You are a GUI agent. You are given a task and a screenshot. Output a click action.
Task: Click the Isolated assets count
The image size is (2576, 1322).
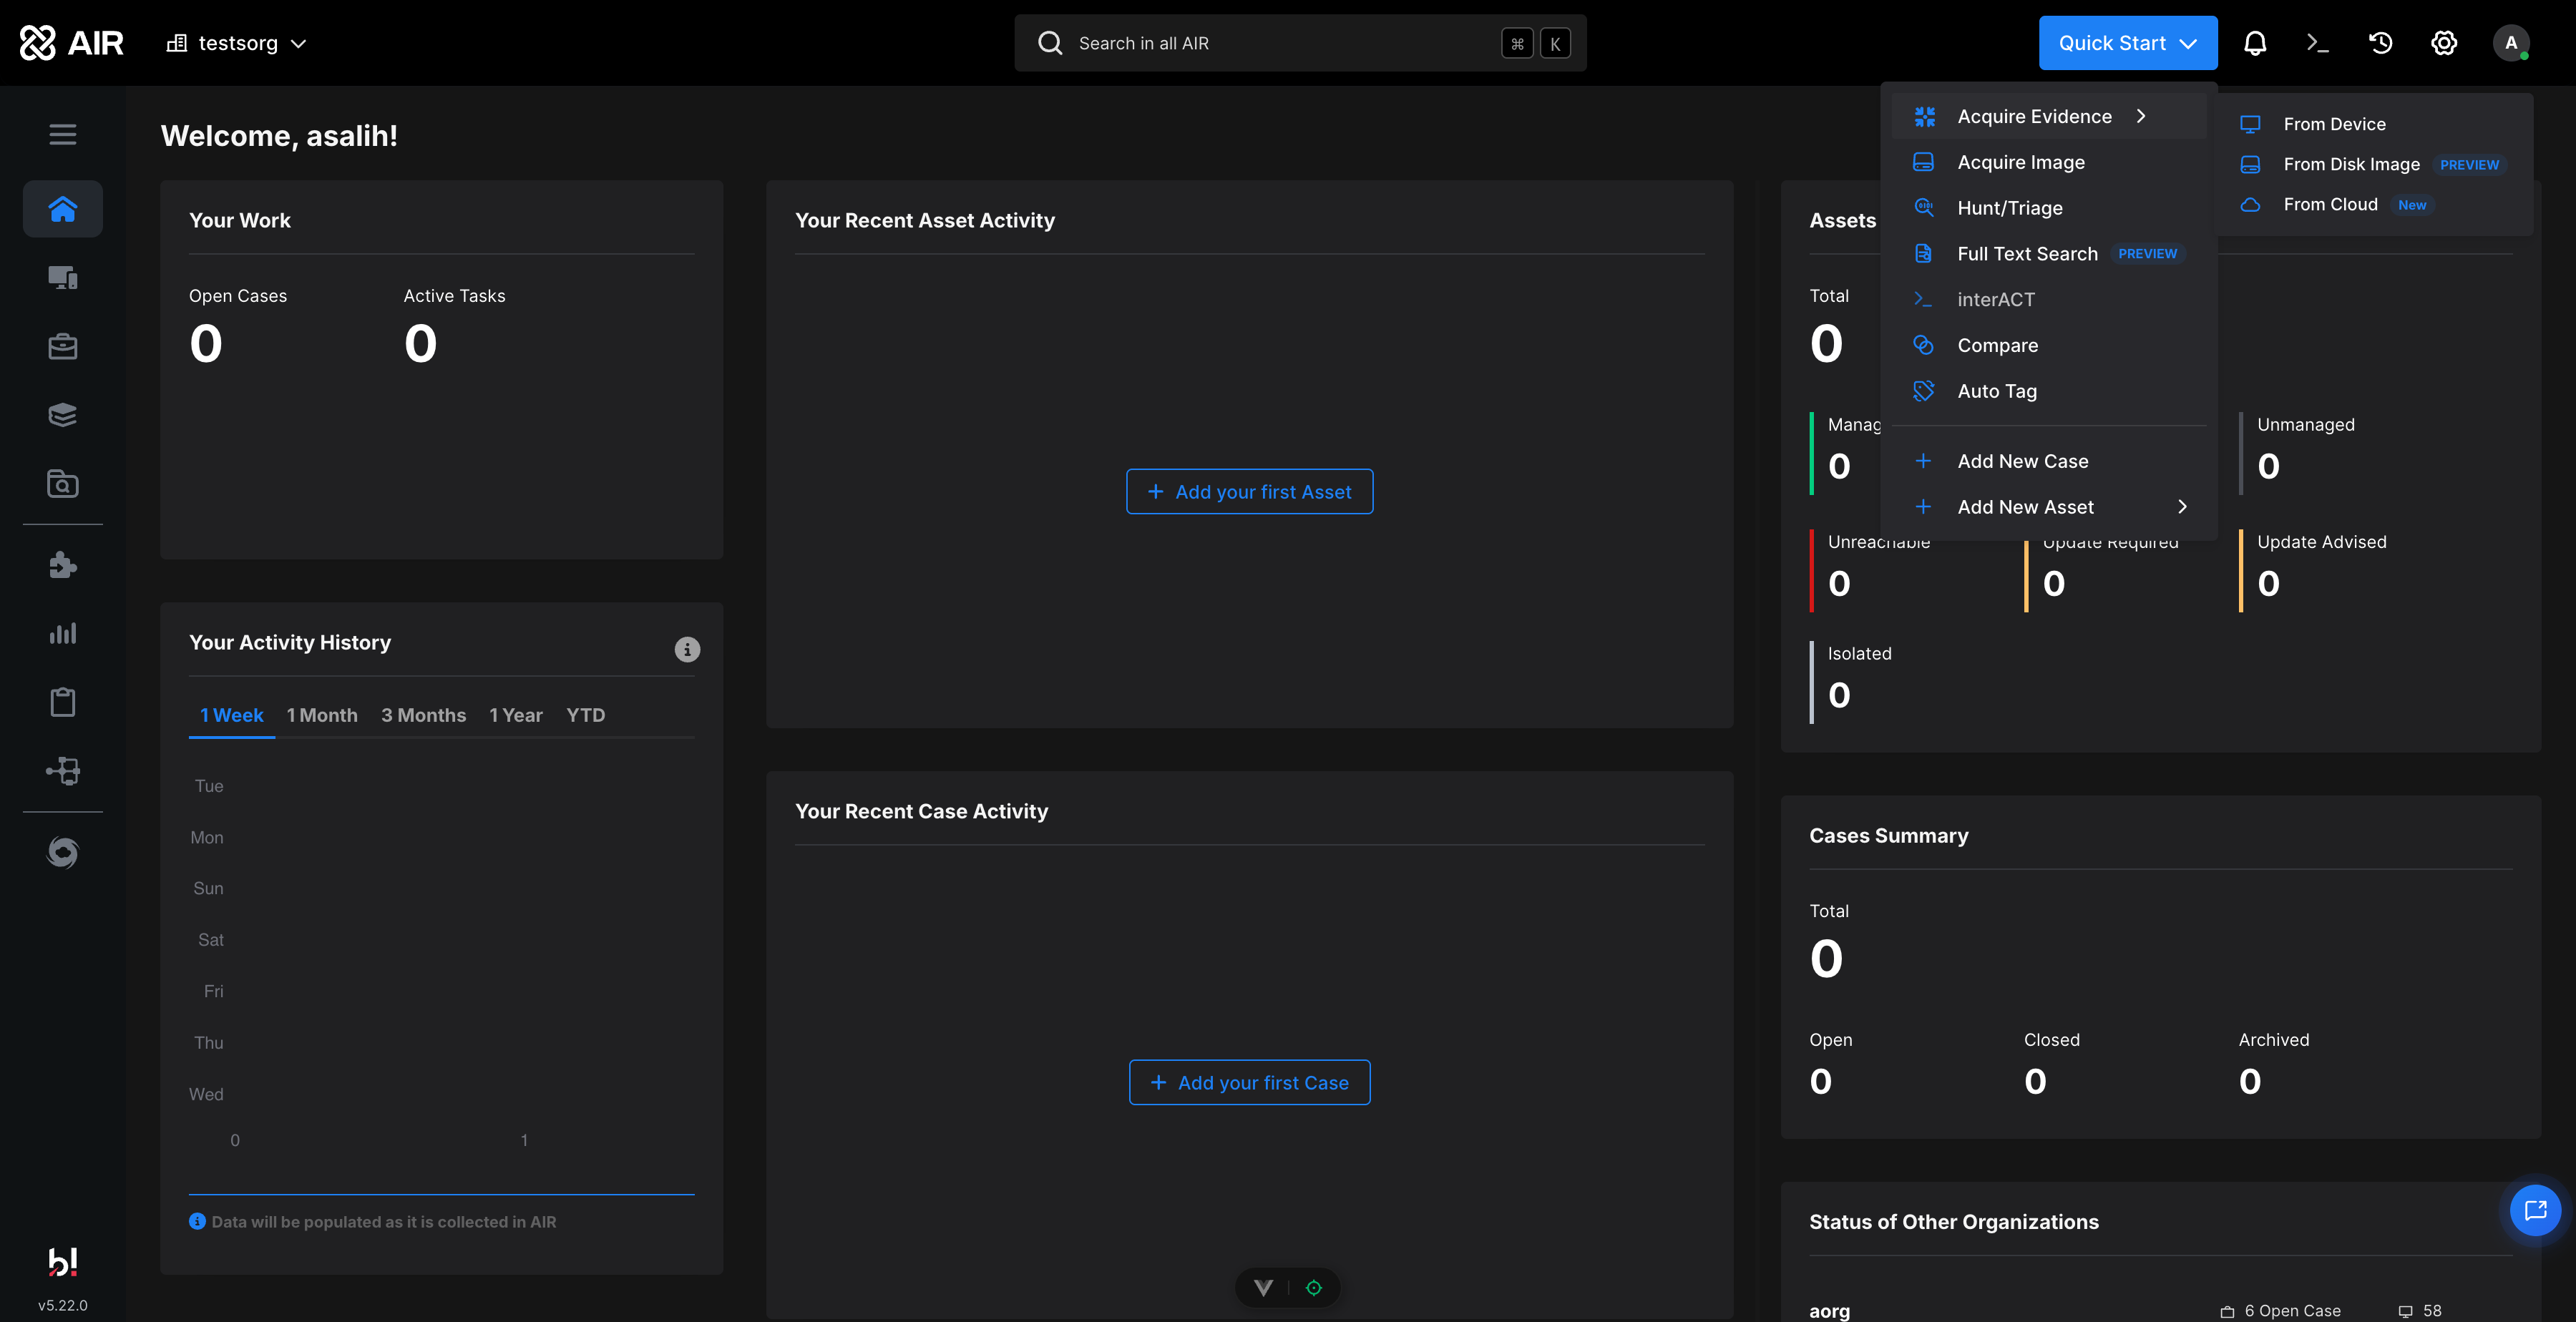pyautogui.click(x=1839, y=695)
